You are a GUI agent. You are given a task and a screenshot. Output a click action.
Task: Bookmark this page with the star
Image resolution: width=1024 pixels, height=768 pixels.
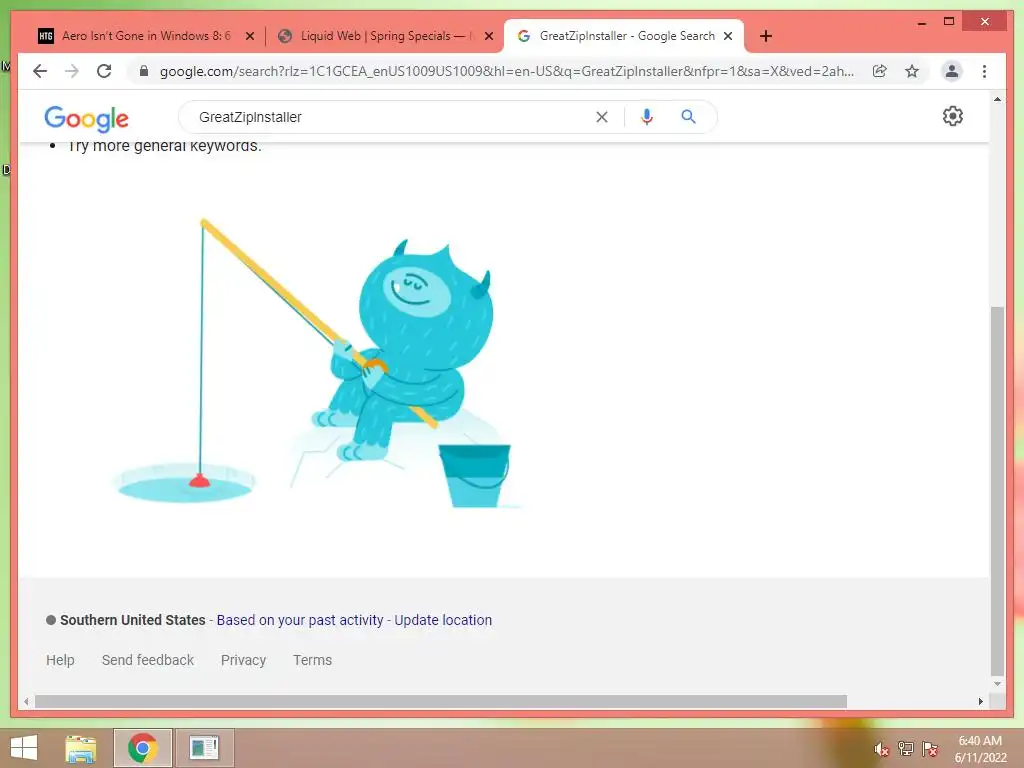click(912, 71)
